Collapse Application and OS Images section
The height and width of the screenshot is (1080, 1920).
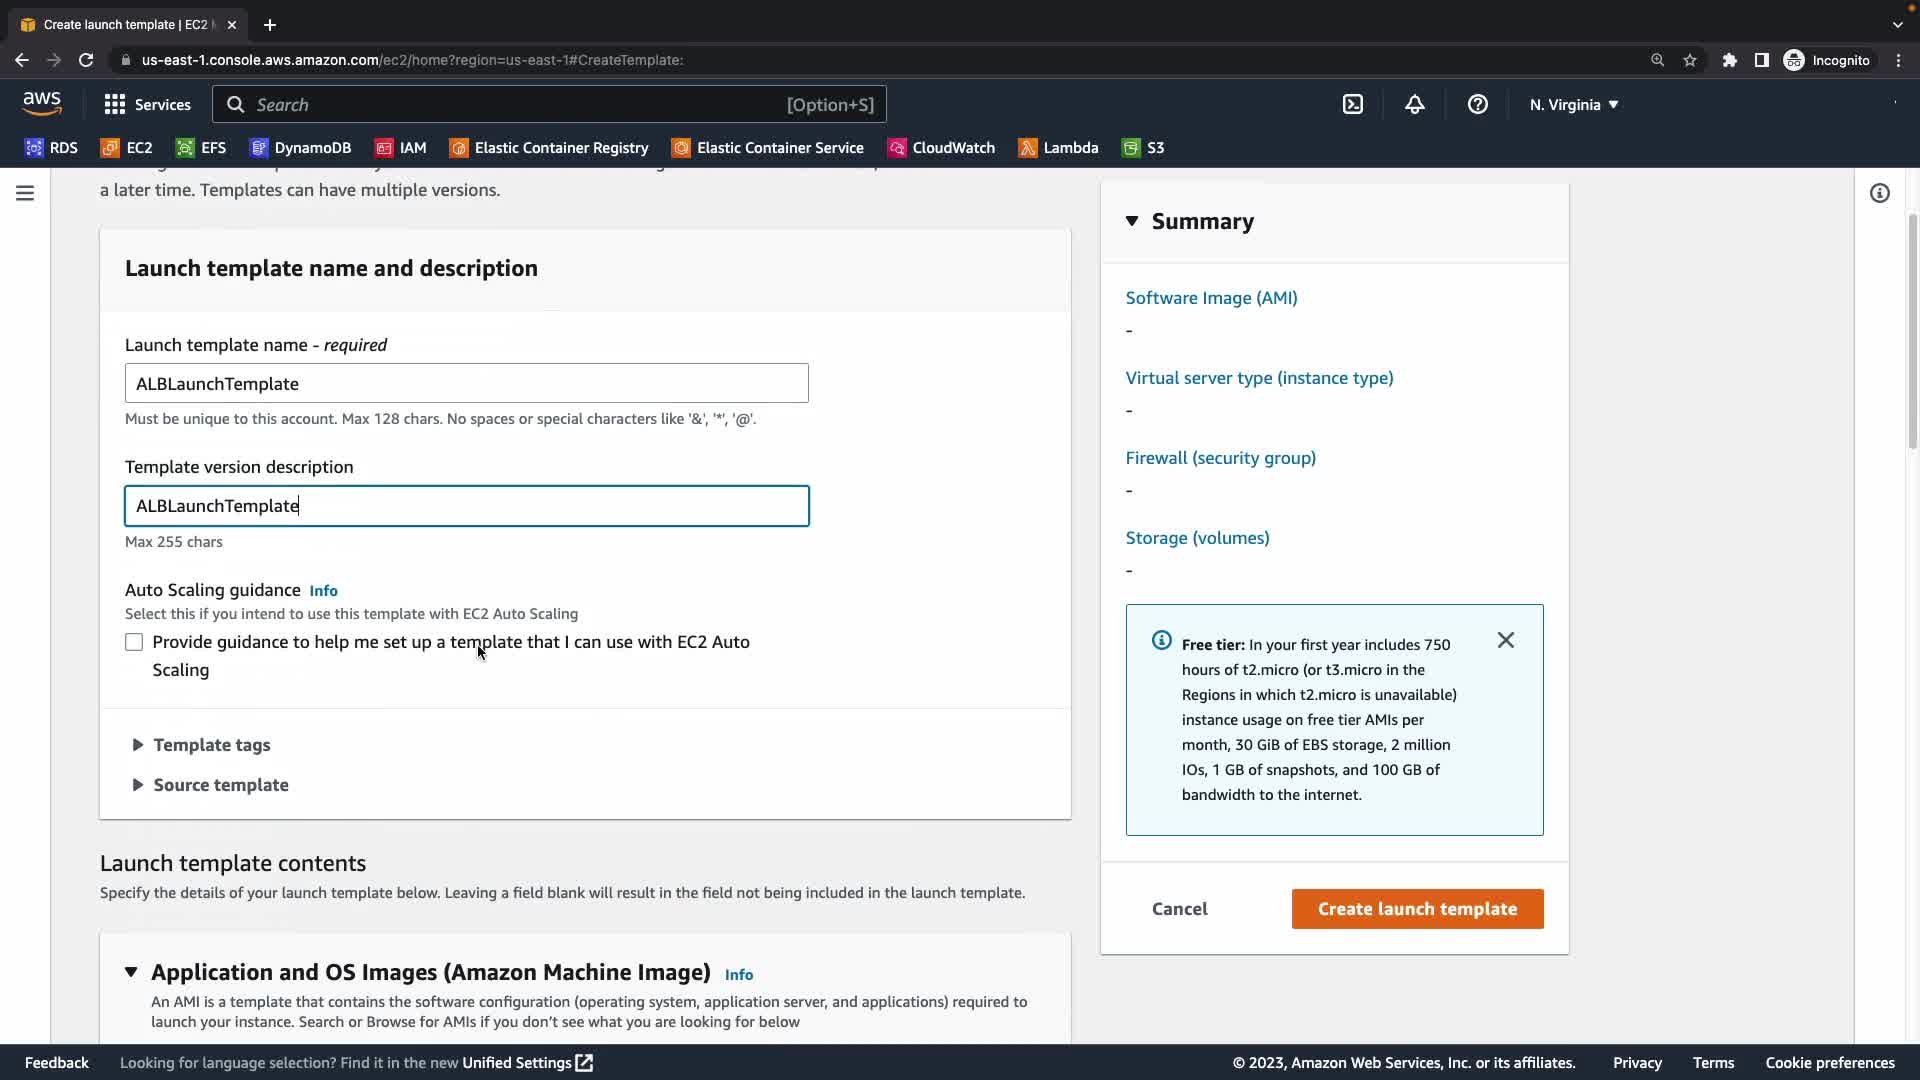coord(131,972)
